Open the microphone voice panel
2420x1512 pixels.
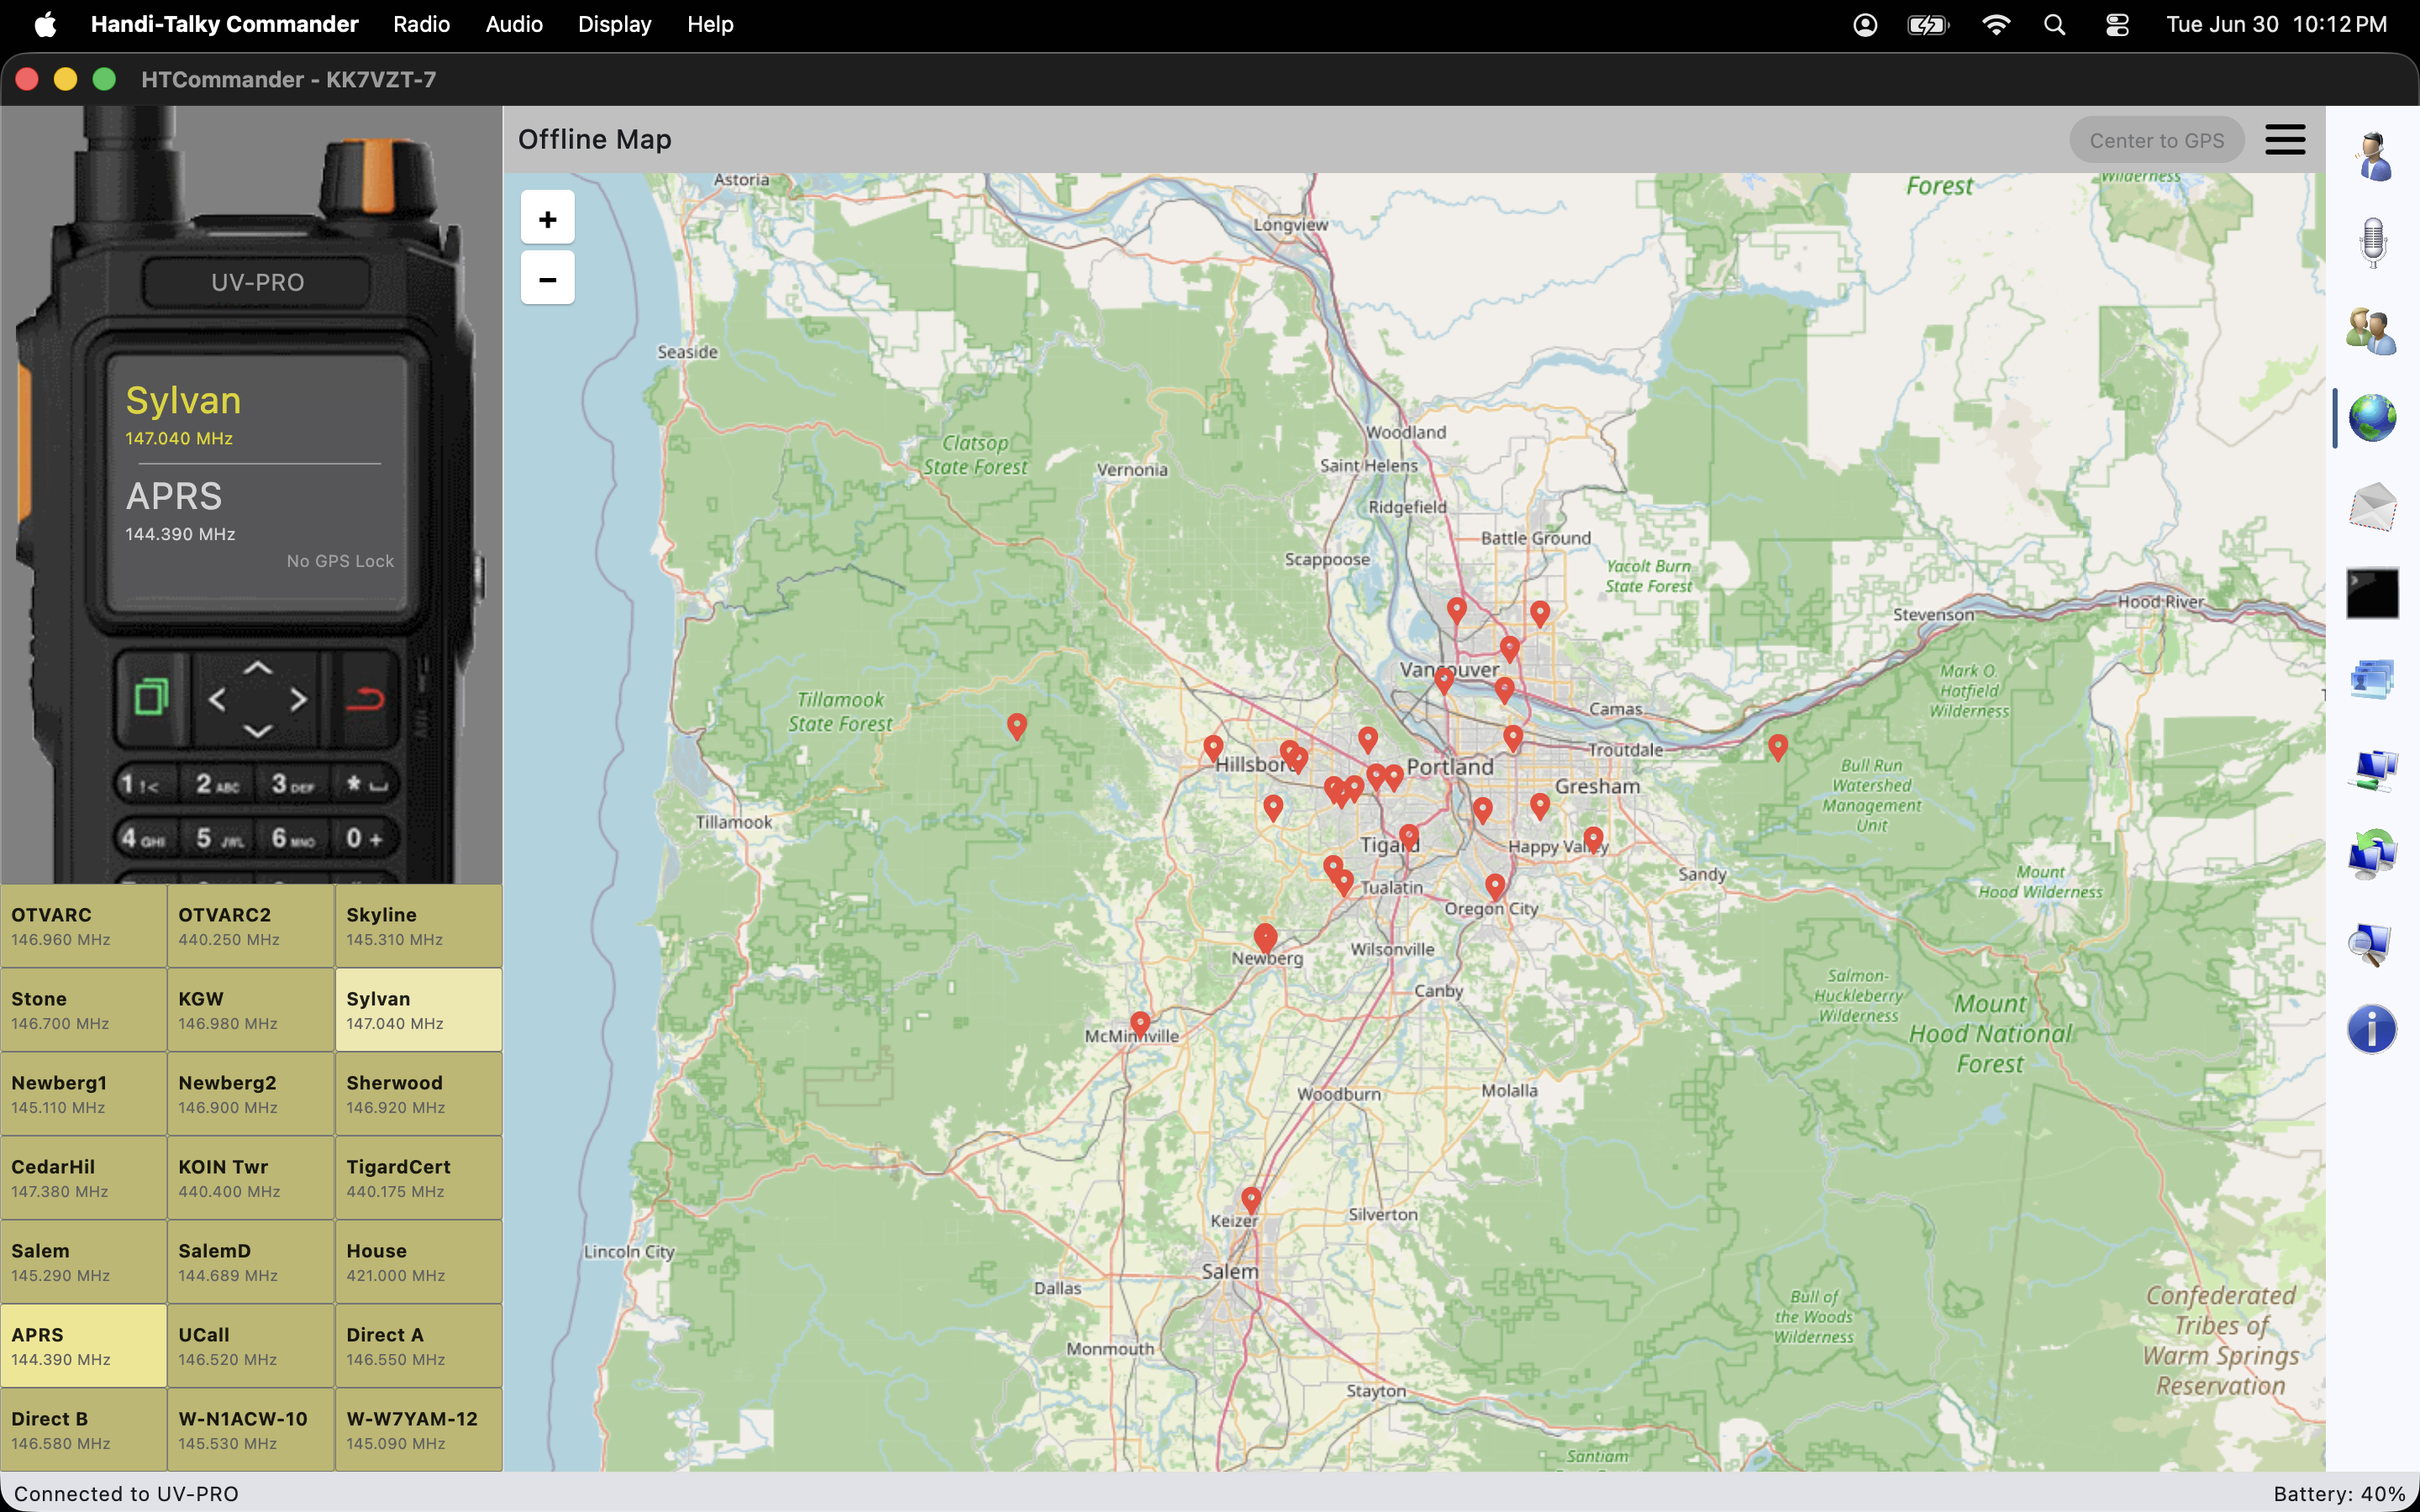click(2373, 242)
